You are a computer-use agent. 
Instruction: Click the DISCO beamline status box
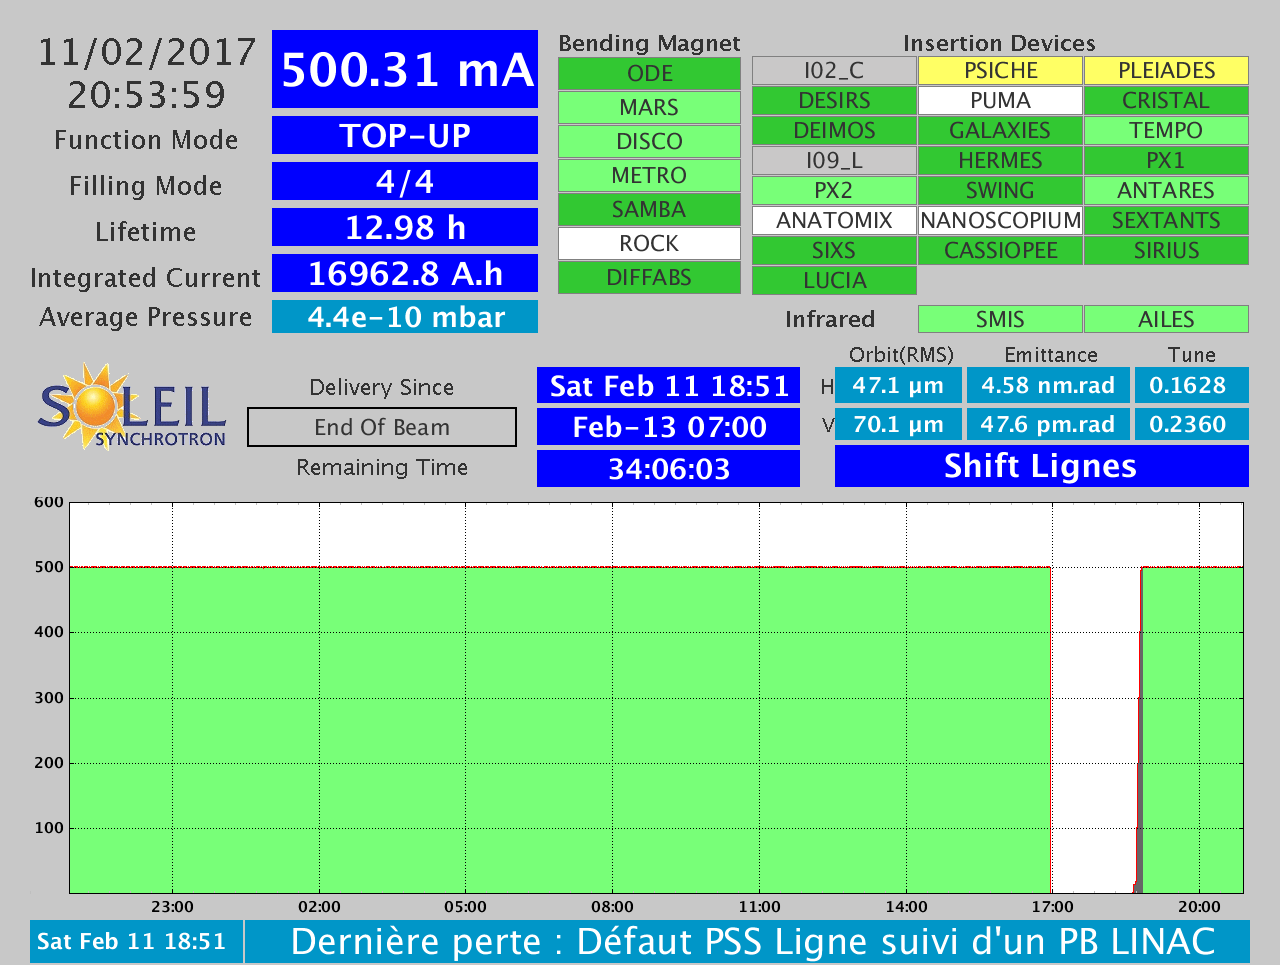tap(649, 141)
